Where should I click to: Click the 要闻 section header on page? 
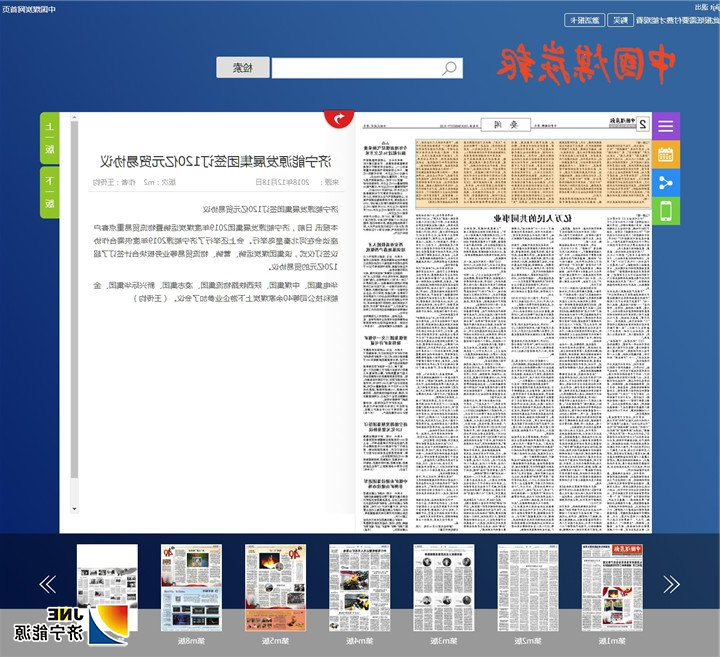(x=506, y=124)
